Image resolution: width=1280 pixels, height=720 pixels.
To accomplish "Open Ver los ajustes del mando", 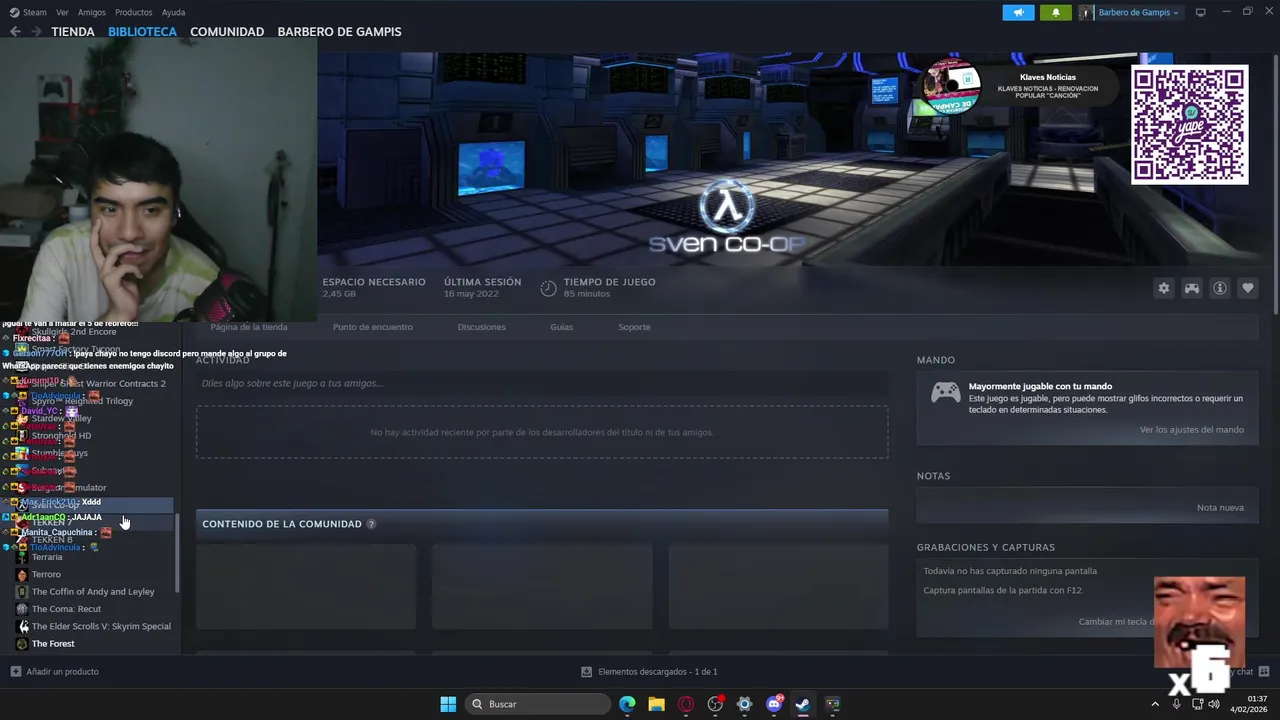I will point(1192,430).
